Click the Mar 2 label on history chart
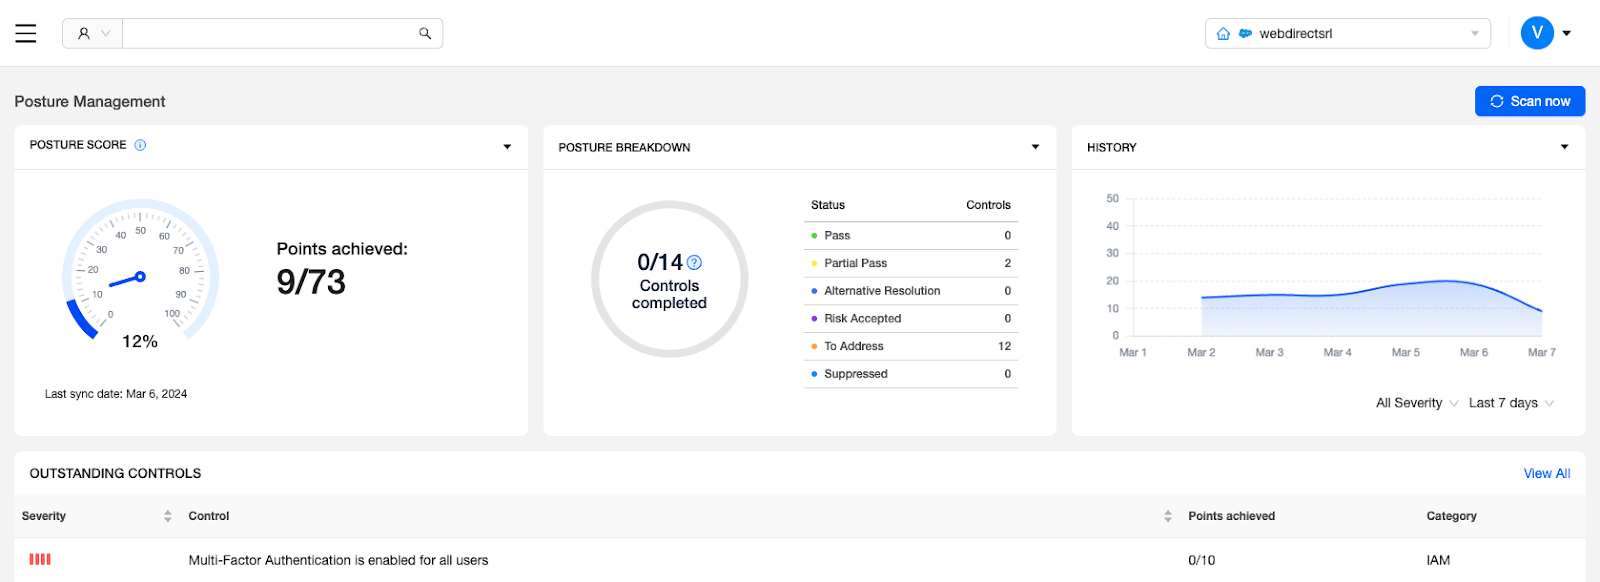The width and height of the screenshot is (1600, 582). click(1201, 352)
